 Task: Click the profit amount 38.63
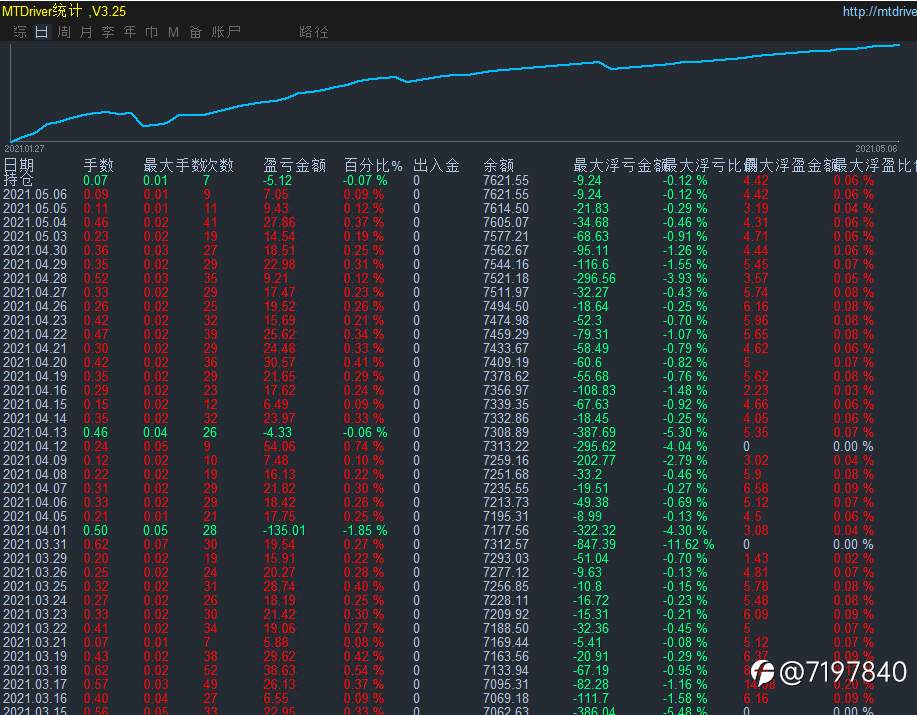[280, 671]
